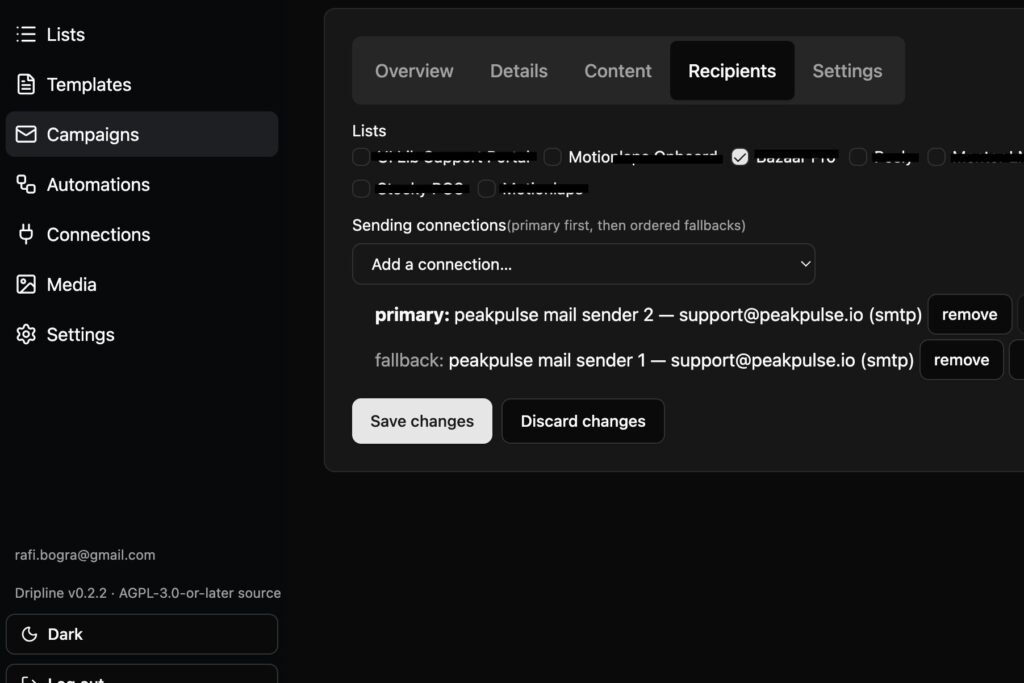Viewport: 1024px width, 683px height.
Task: Open sidebar Settings via the gear icon
Action: point(26,334)
